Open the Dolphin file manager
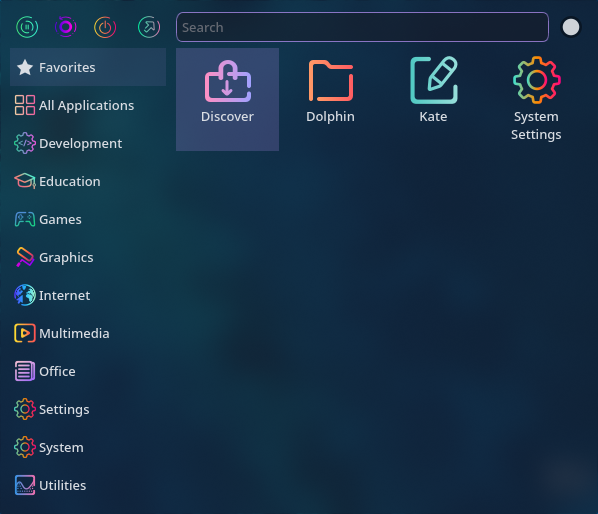 click(x=330, y=99)
